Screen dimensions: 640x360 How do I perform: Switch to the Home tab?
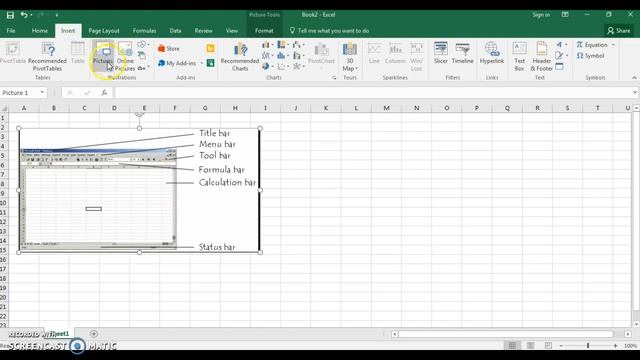40,31
